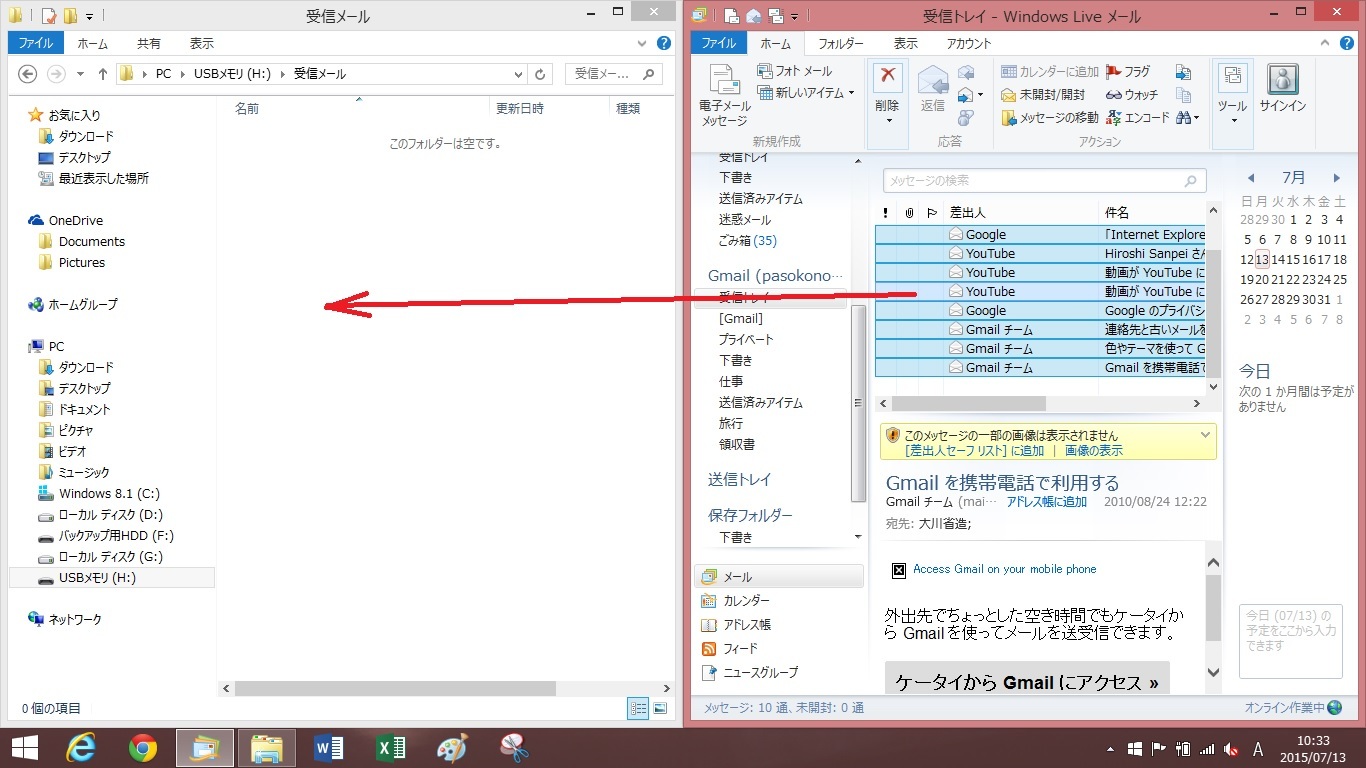Switch to the アカウント ribbon tab
Screen dimensions: 1366x768
pyautogui.click(x=969, y=43)
